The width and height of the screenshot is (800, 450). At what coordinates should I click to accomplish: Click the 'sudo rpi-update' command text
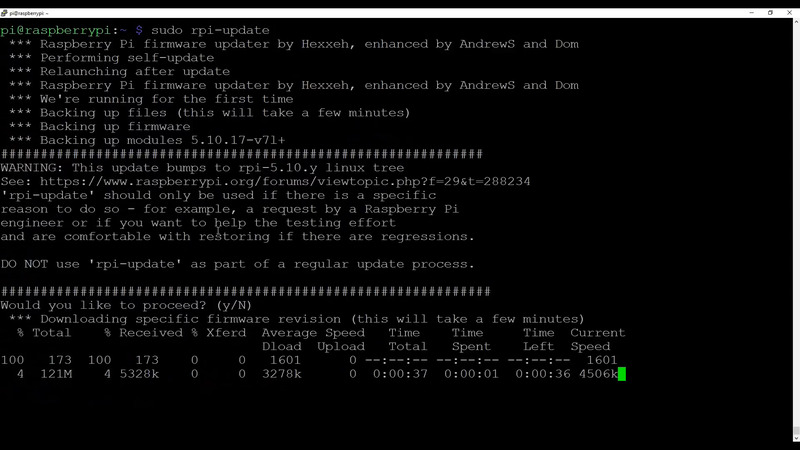tap(210, 30)
